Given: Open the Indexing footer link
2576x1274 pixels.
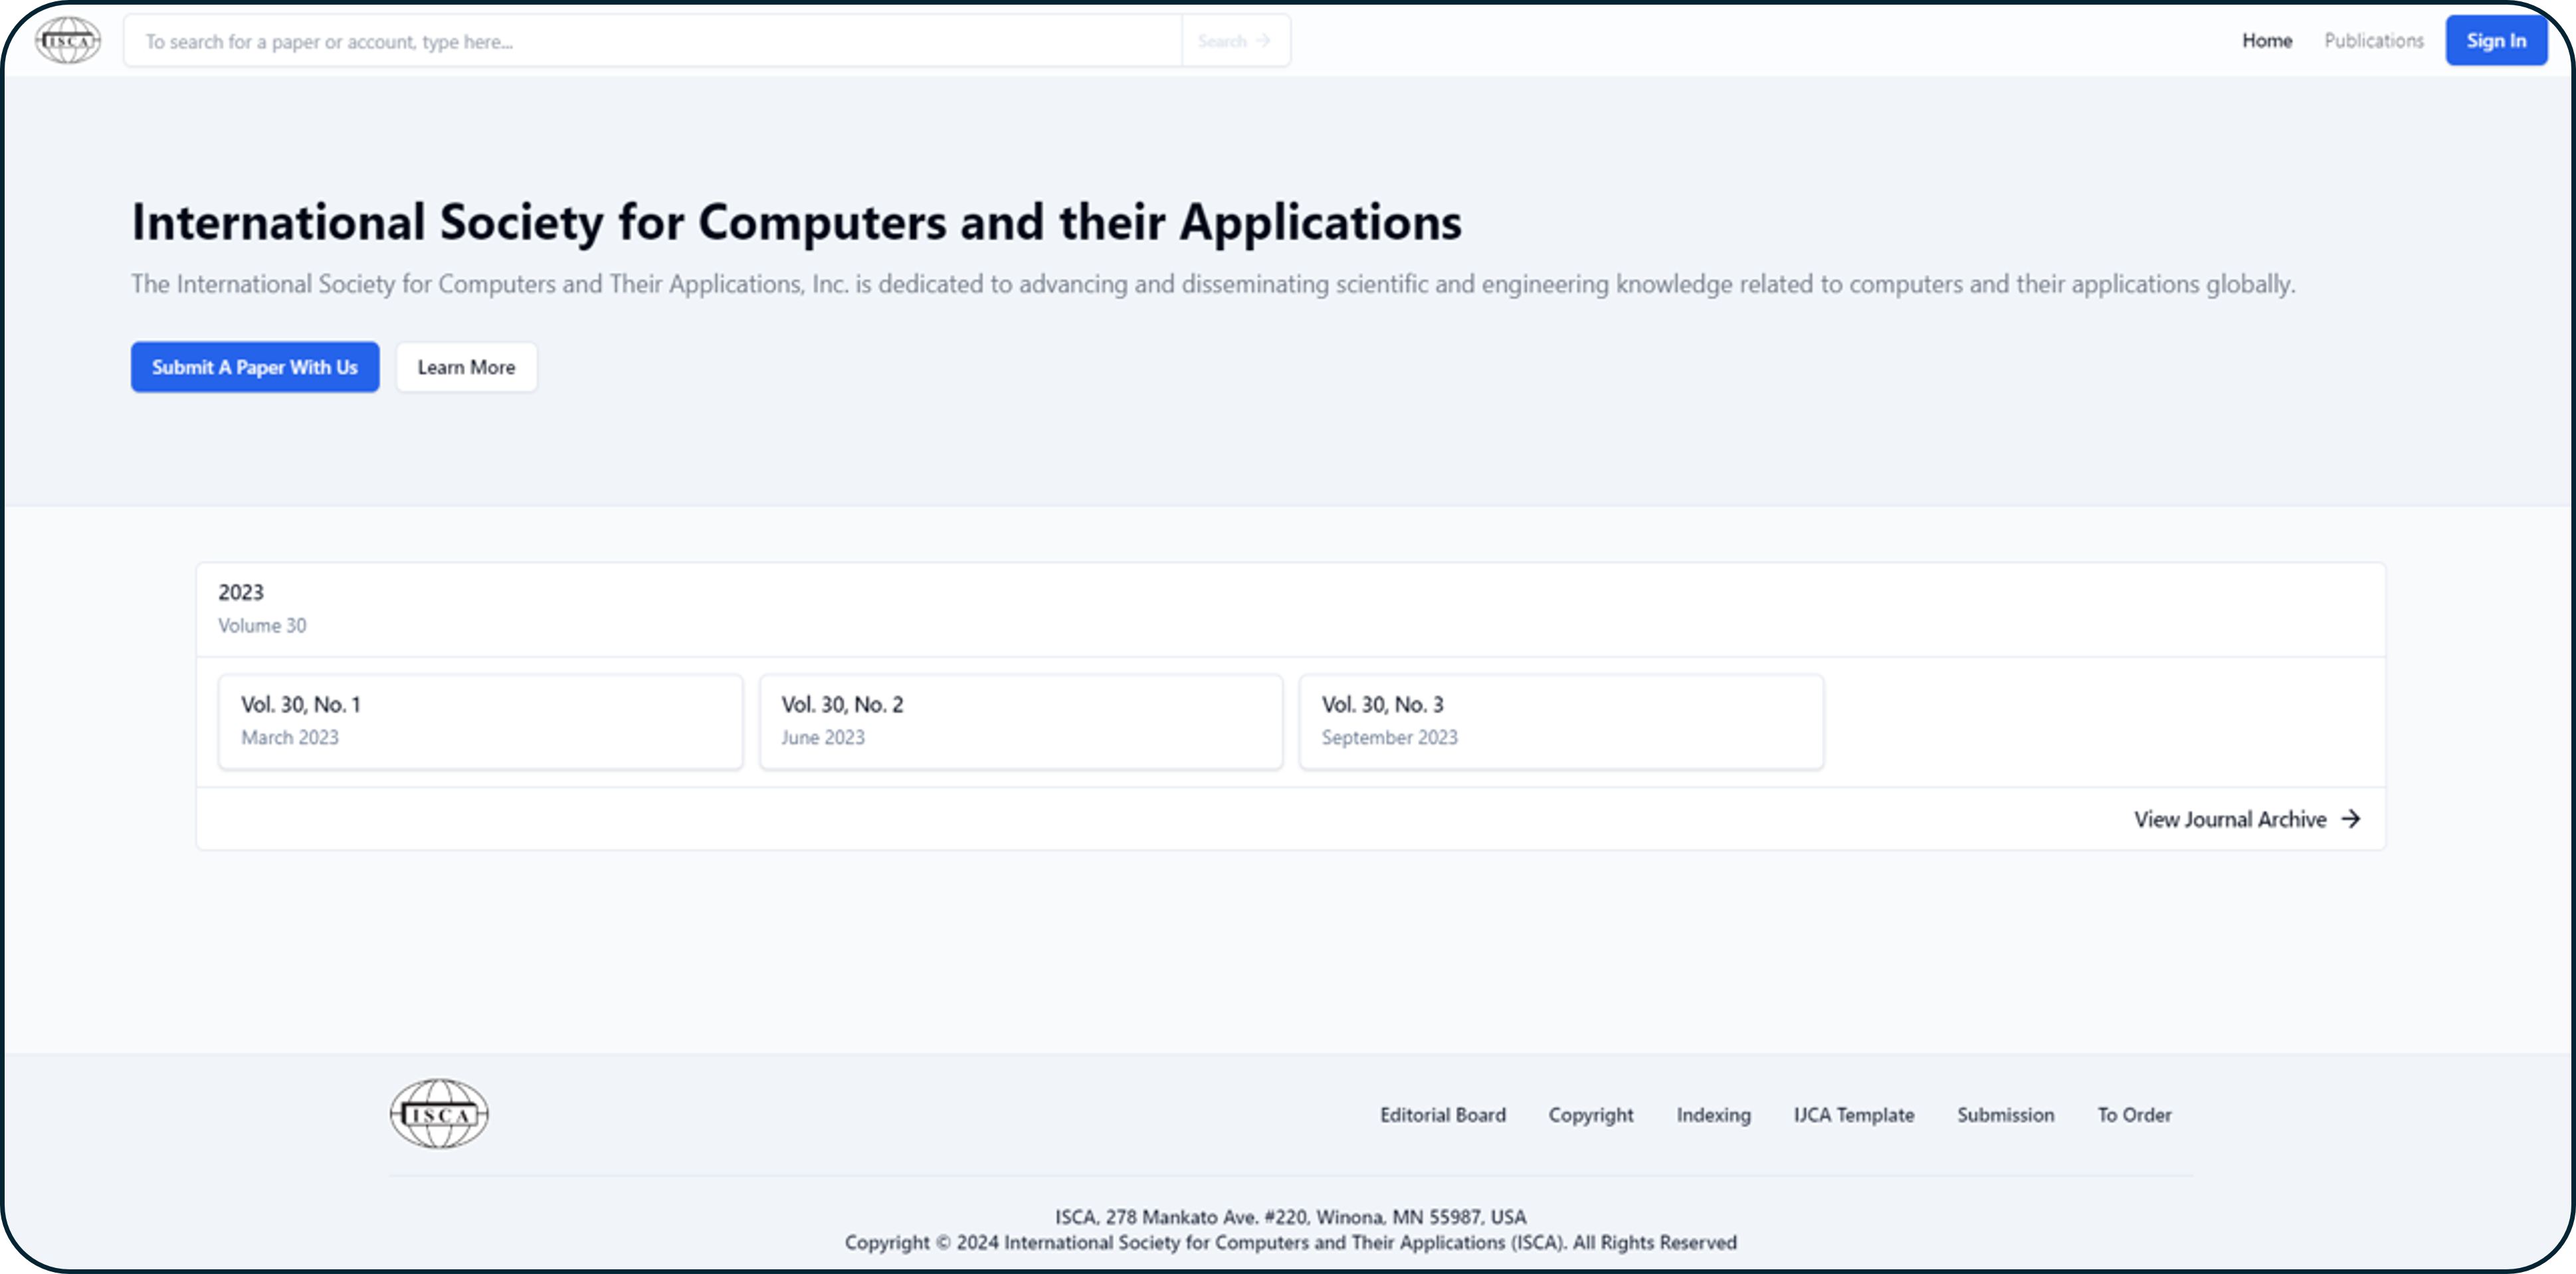Looking at the screenshot, I should pos(1713,1115).
